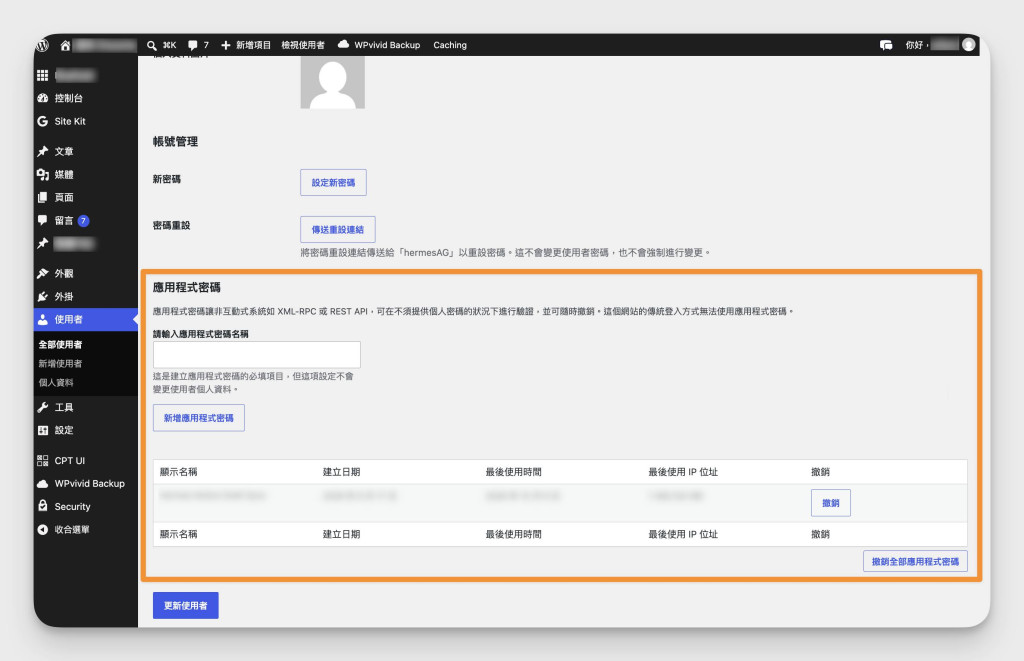This screenshot has height=661, width=1024.
Task: Open 設定 settings icon in sidebar
Action: 42,430
